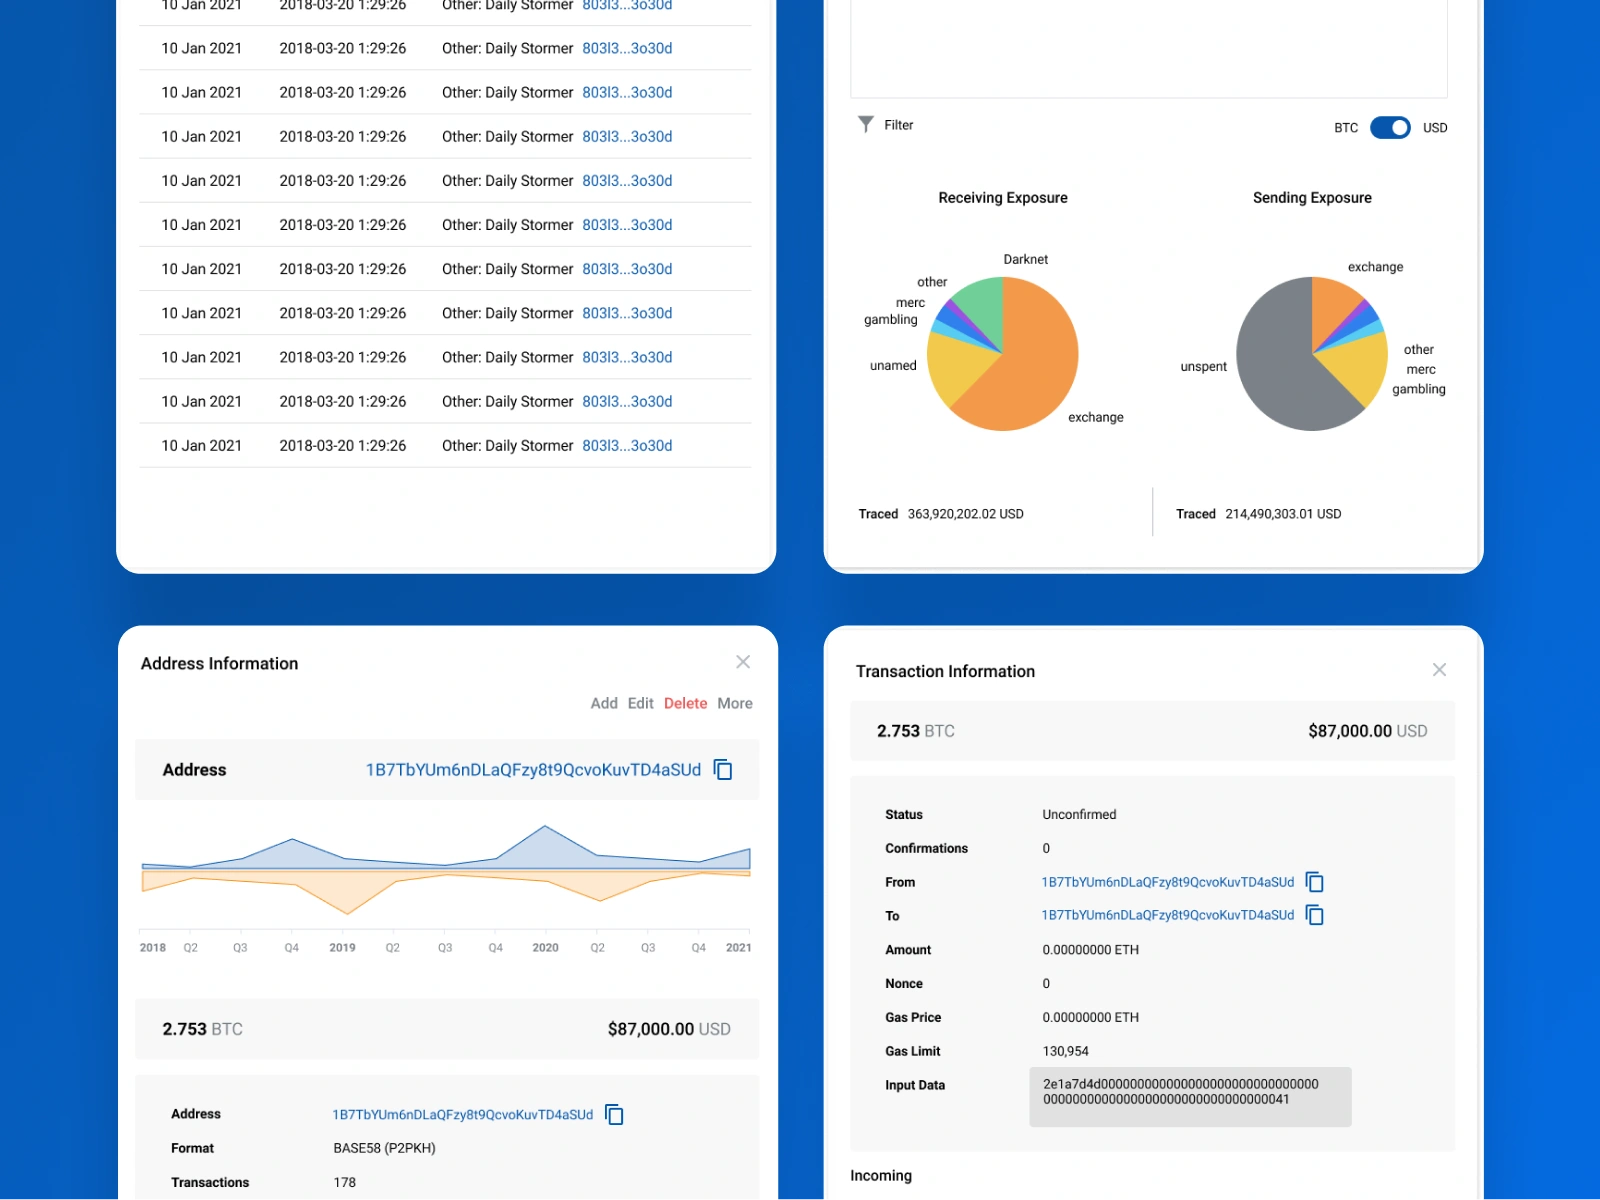
Task: Close the Transaction Information panel
Action: 1439,670
